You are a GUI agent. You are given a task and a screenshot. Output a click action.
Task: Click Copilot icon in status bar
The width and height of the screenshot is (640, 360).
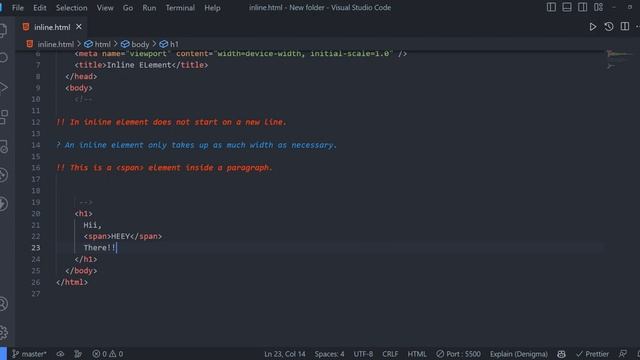point(561,354)
